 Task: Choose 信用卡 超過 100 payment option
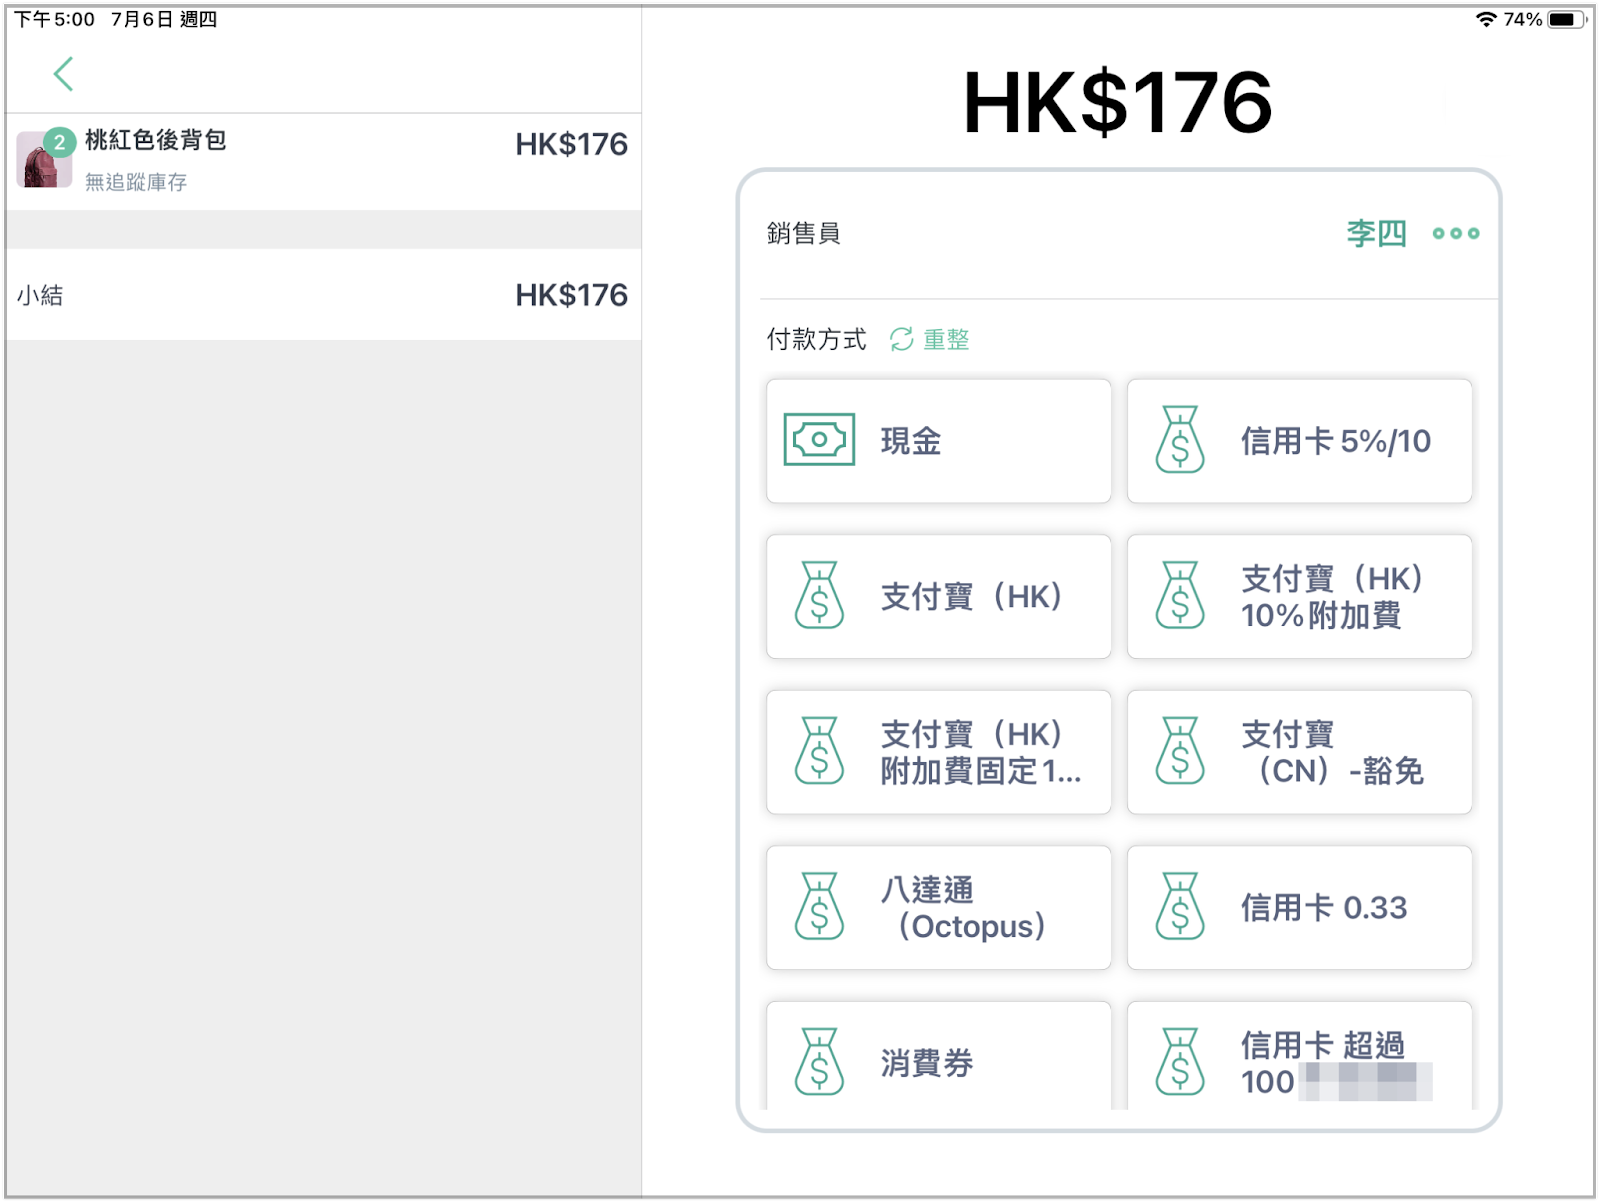click(x=1299, y=1056)
